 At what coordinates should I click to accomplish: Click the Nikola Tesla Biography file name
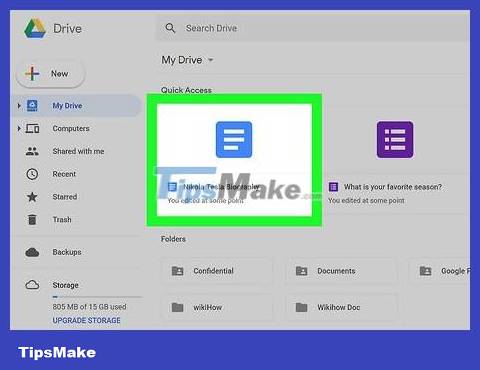221,187
